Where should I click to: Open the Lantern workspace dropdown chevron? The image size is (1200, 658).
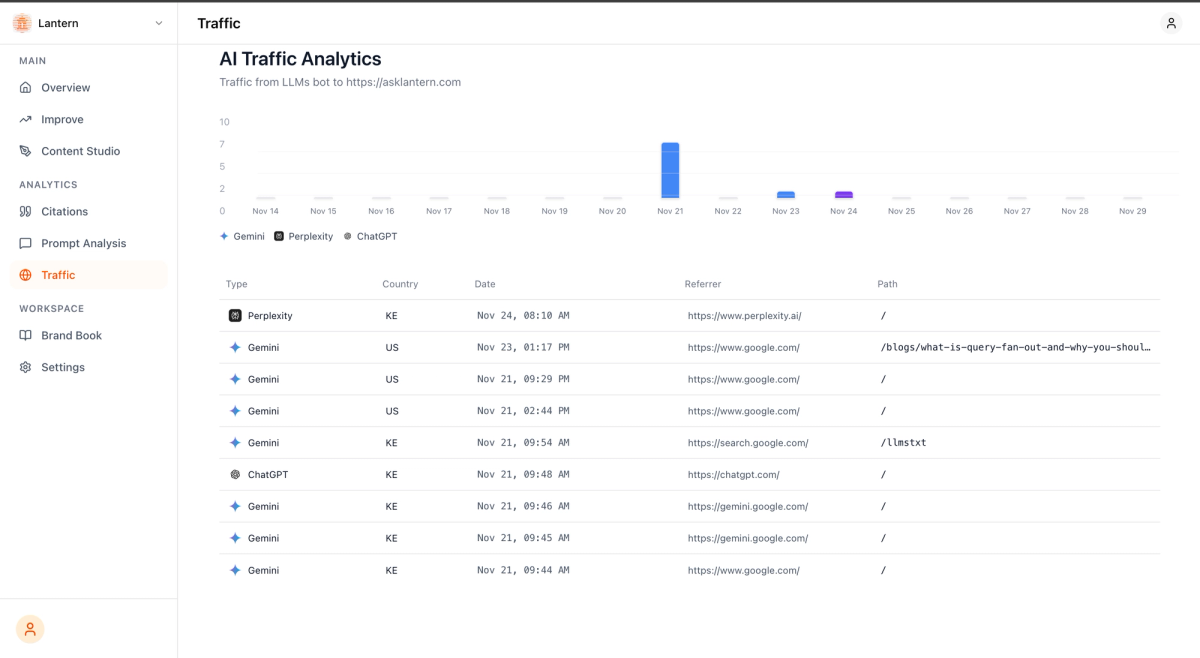[158, 23]
